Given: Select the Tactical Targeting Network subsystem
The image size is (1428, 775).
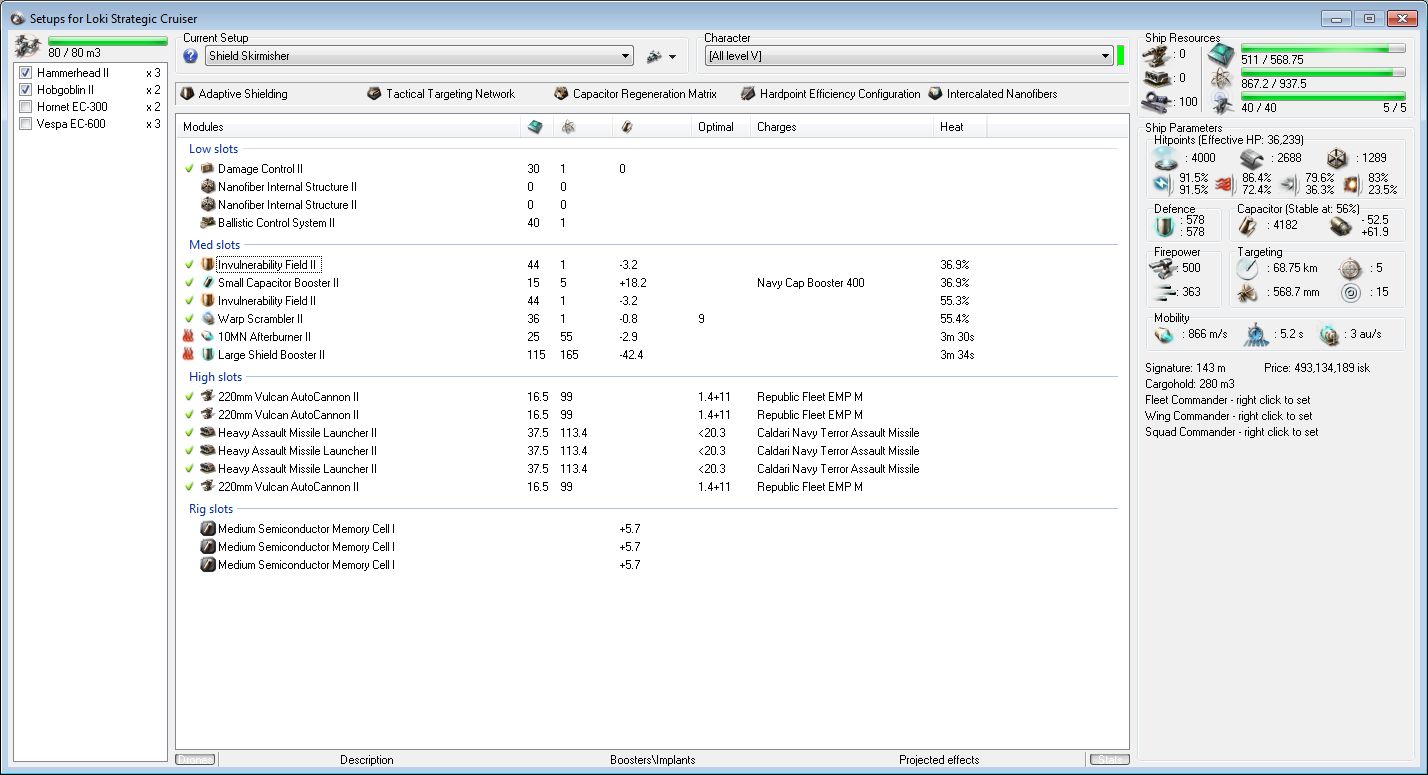Looking at the screenshot, I should [x=441, y=94].
